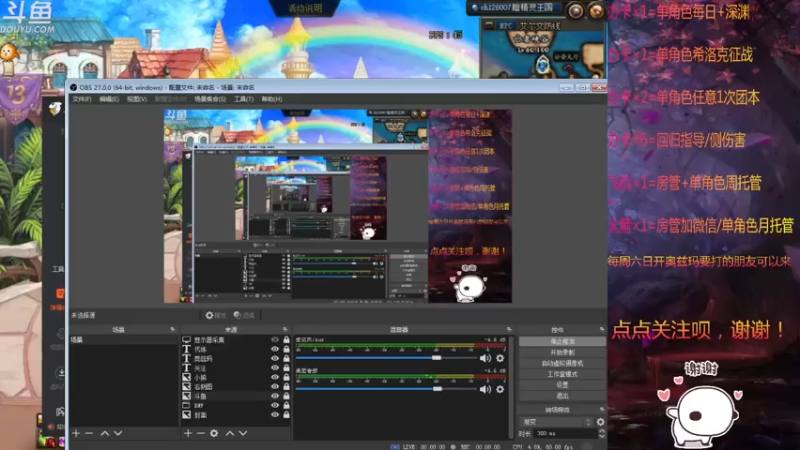Open the scene transition settings gear
The image size is (800, 450).
pos(601,422)
